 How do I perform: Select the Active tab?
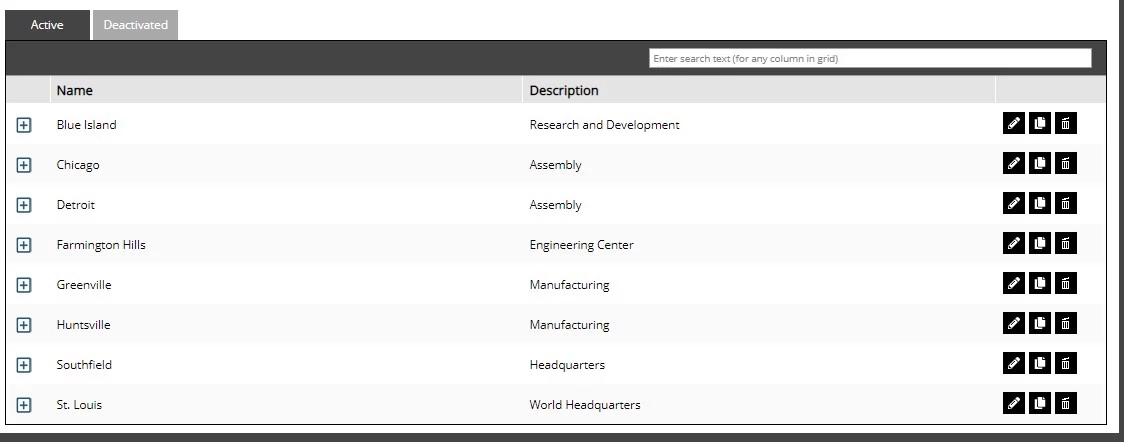click(x=47, y=25)
